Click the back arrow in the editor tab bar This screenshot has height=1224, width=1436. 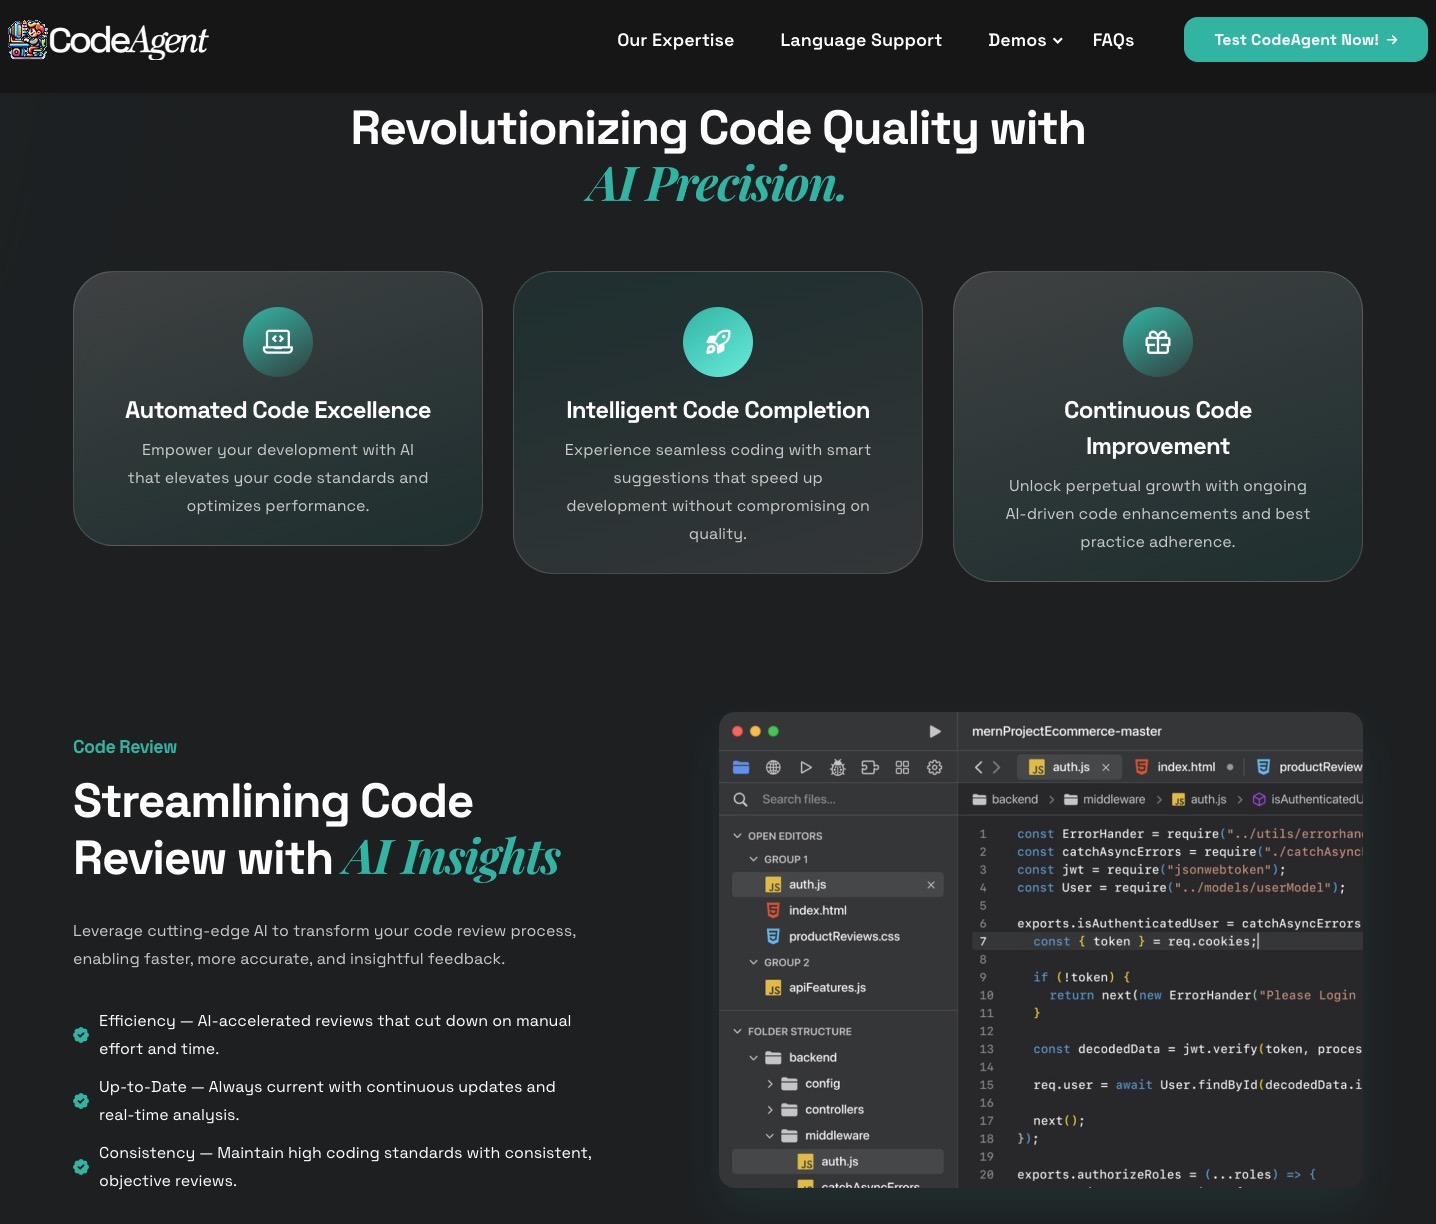coord(979,767)
